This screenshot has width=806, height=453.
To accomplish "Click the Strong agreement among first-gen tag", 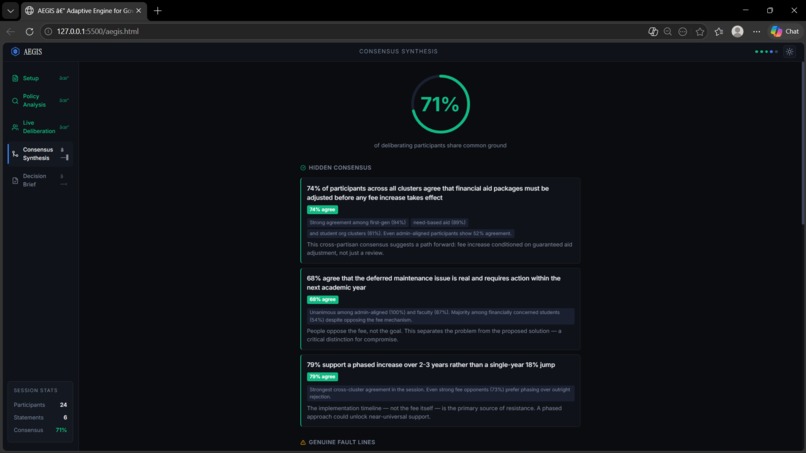I will [x=358, y=223].
